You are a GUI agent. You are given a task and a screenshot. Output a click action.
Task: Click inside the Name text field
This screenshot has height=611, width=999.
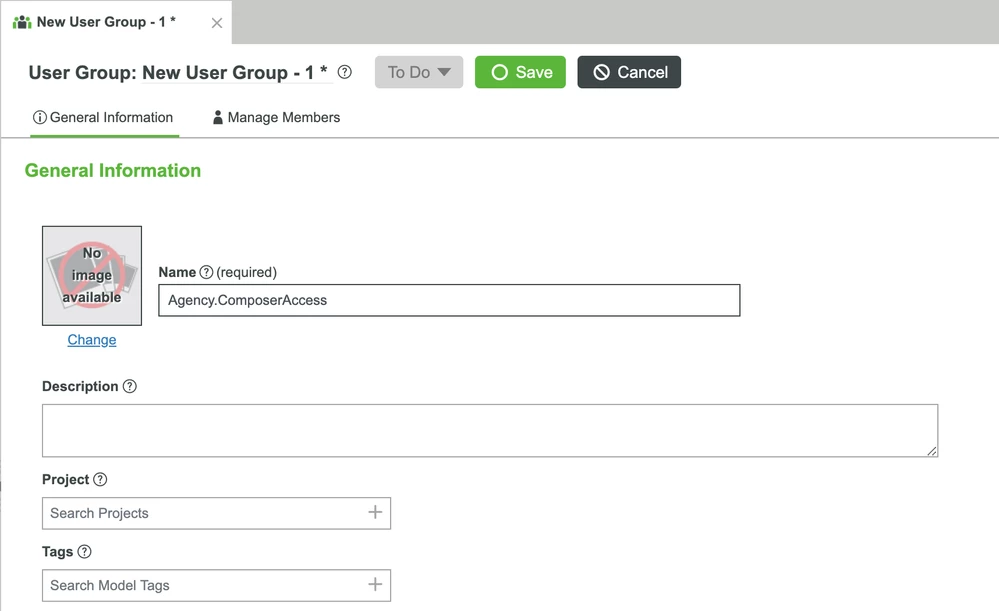448,300
